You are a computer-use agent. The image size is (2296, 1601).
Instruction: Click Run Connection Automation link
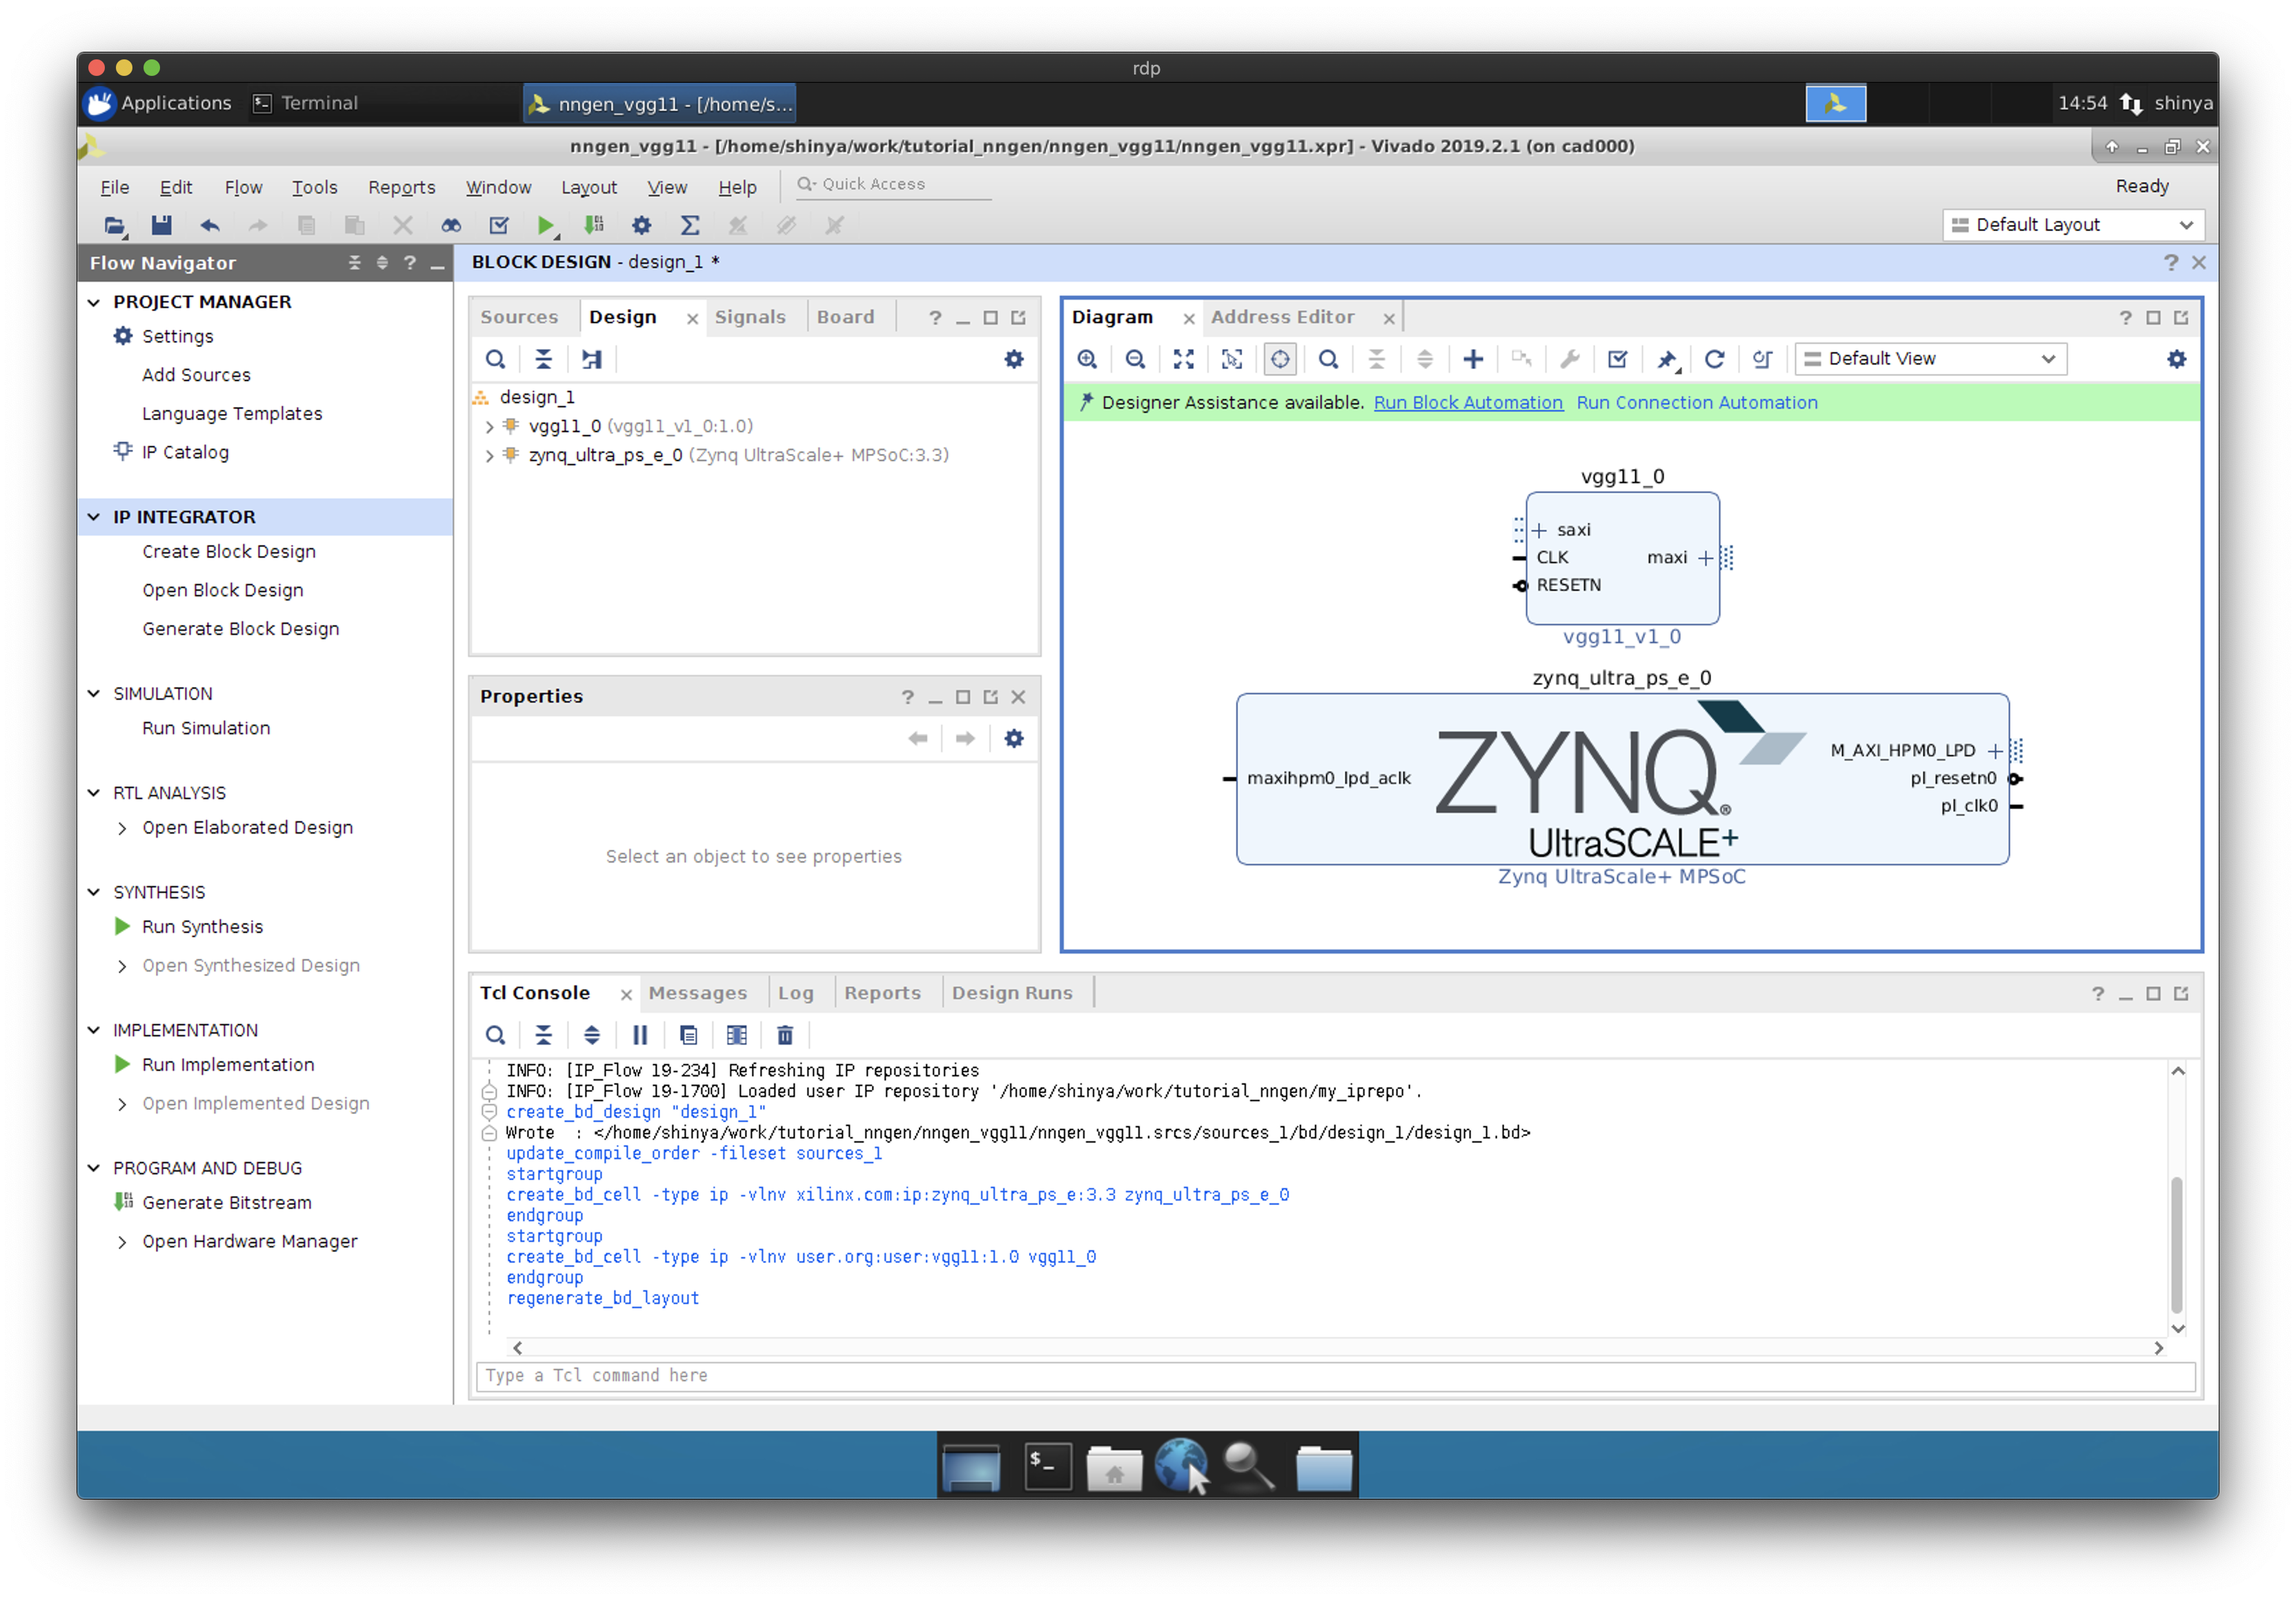click(1696, 402)
